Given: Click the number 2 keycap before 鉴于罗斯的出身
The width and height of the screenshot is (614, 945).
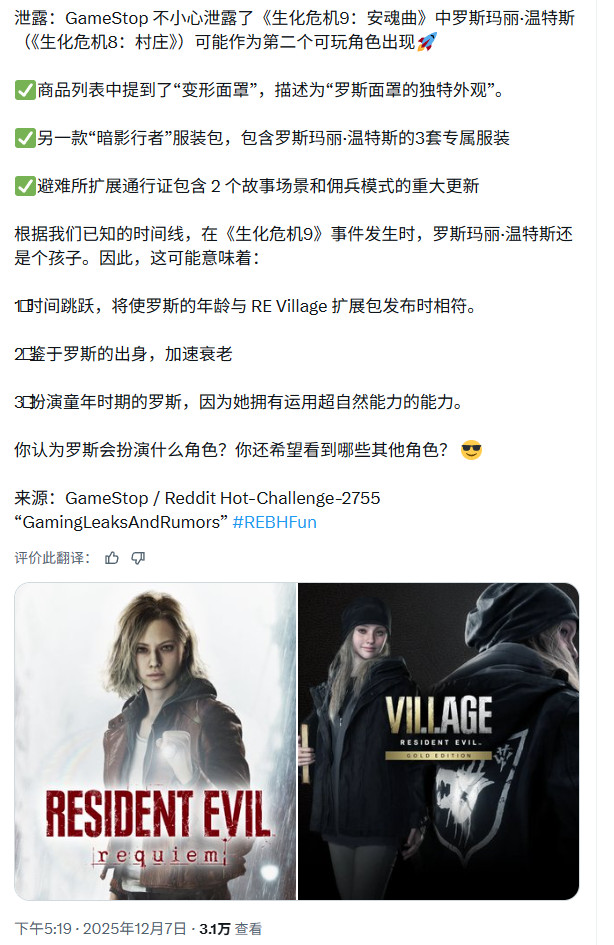Looking at the screenshot, I should pyautogui.click(x=23, y=354).
